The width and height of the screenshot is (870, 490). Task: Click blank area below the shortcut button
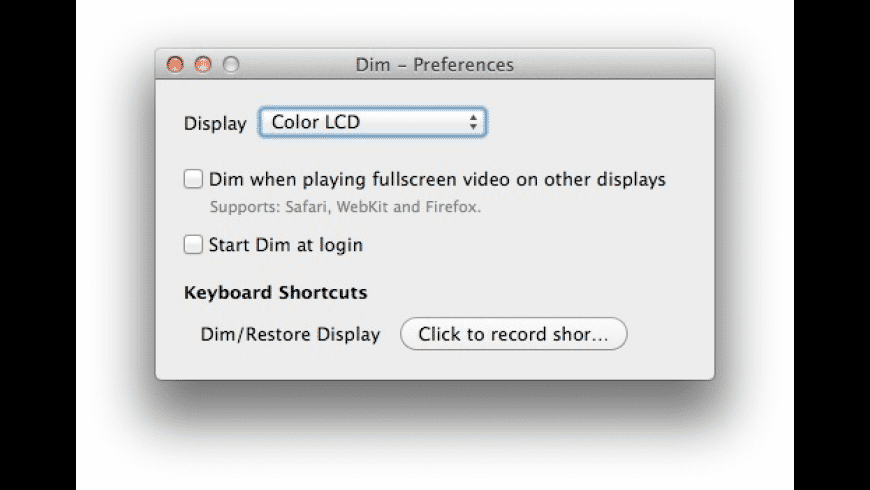[512, 364]
